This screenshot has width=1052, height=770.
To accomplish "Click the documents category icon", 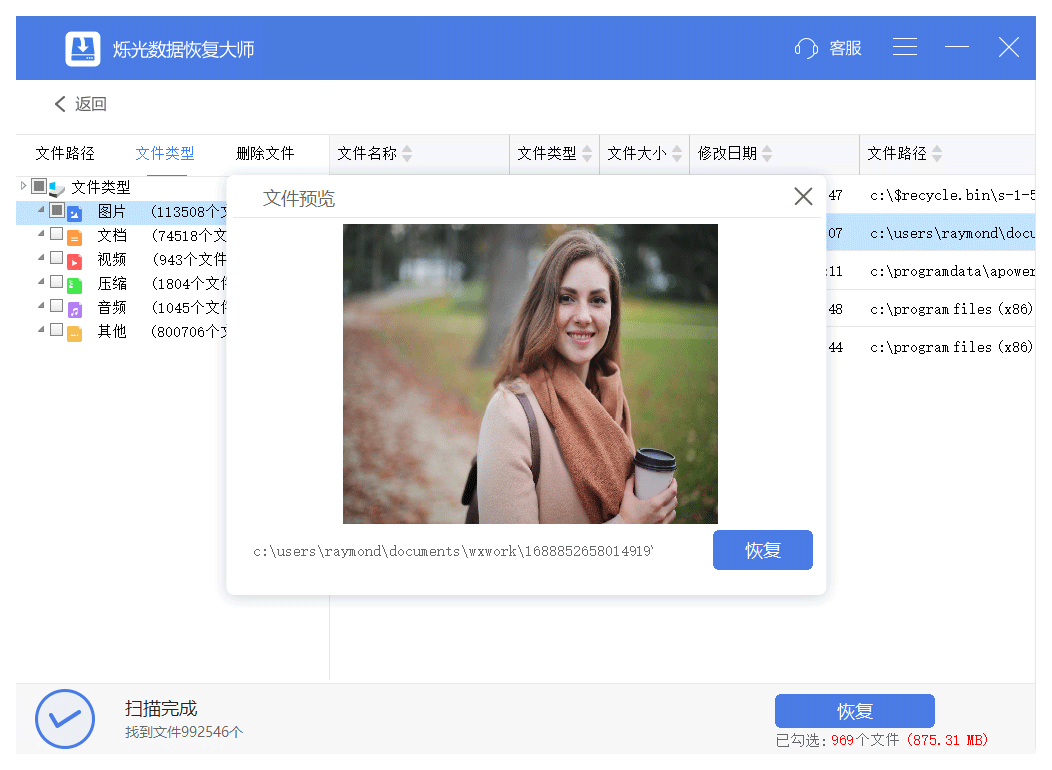I will point(74,237).
